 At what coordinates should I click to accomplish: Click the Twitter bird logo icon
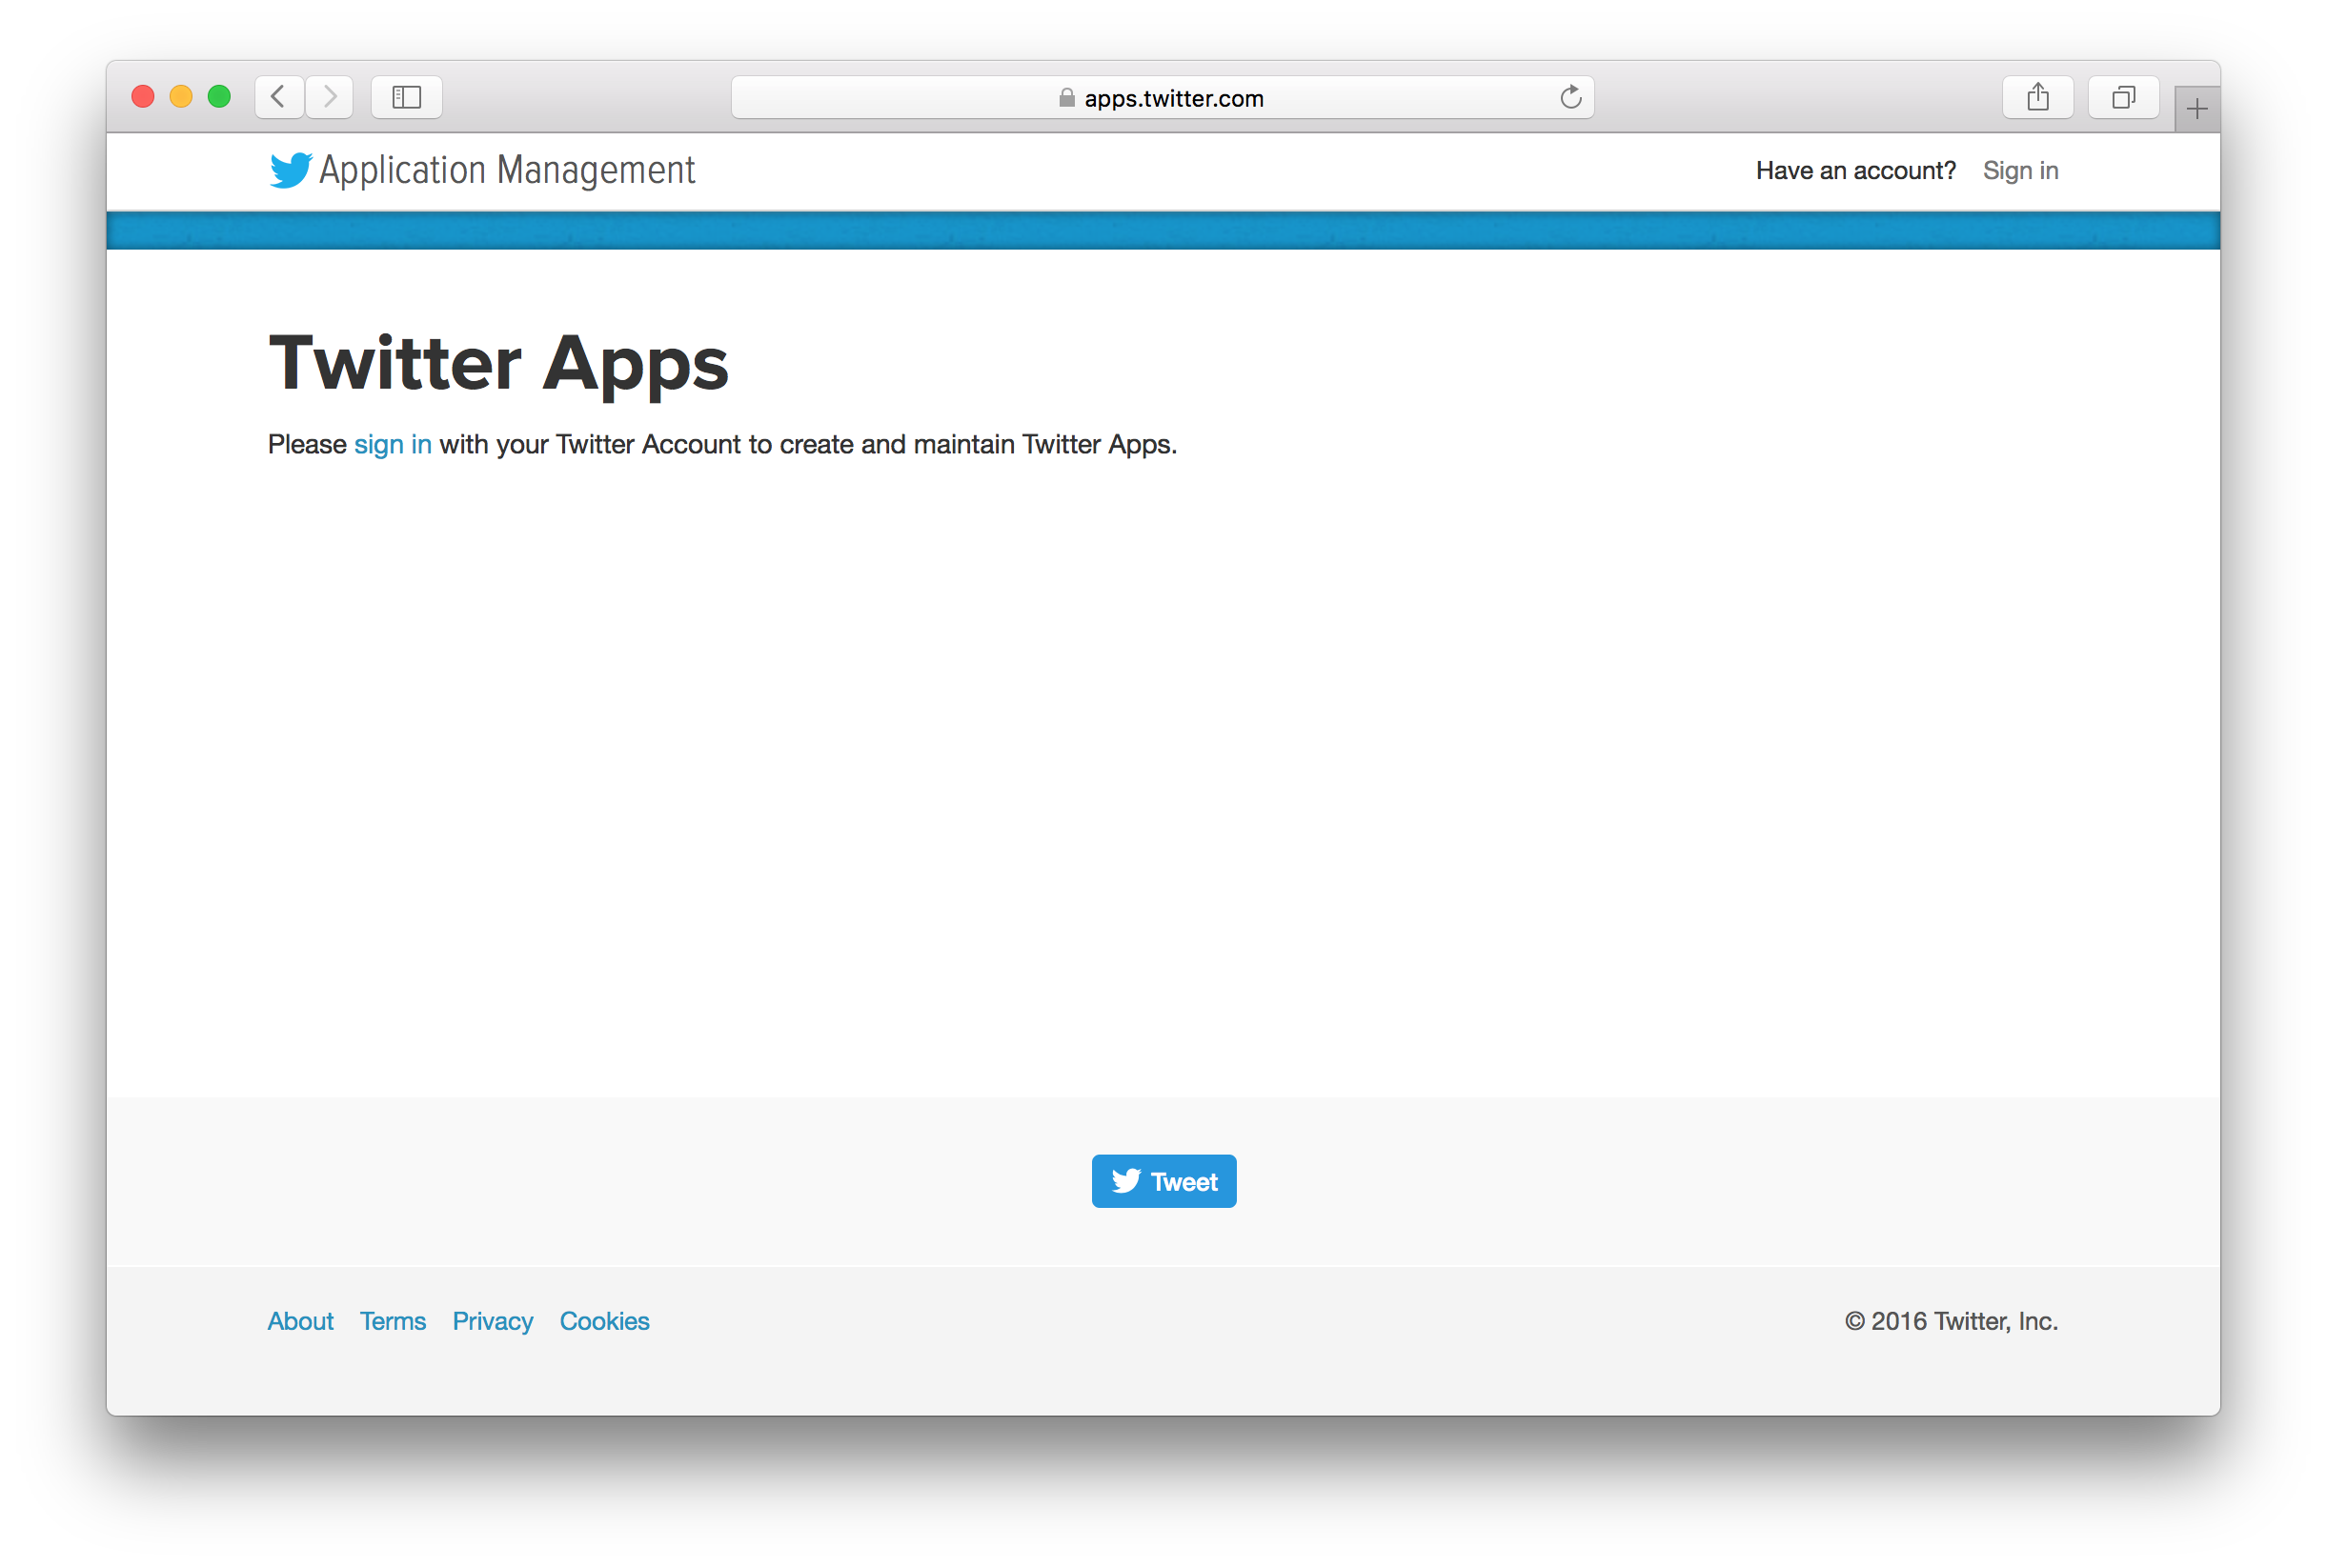tap(289, 170)
